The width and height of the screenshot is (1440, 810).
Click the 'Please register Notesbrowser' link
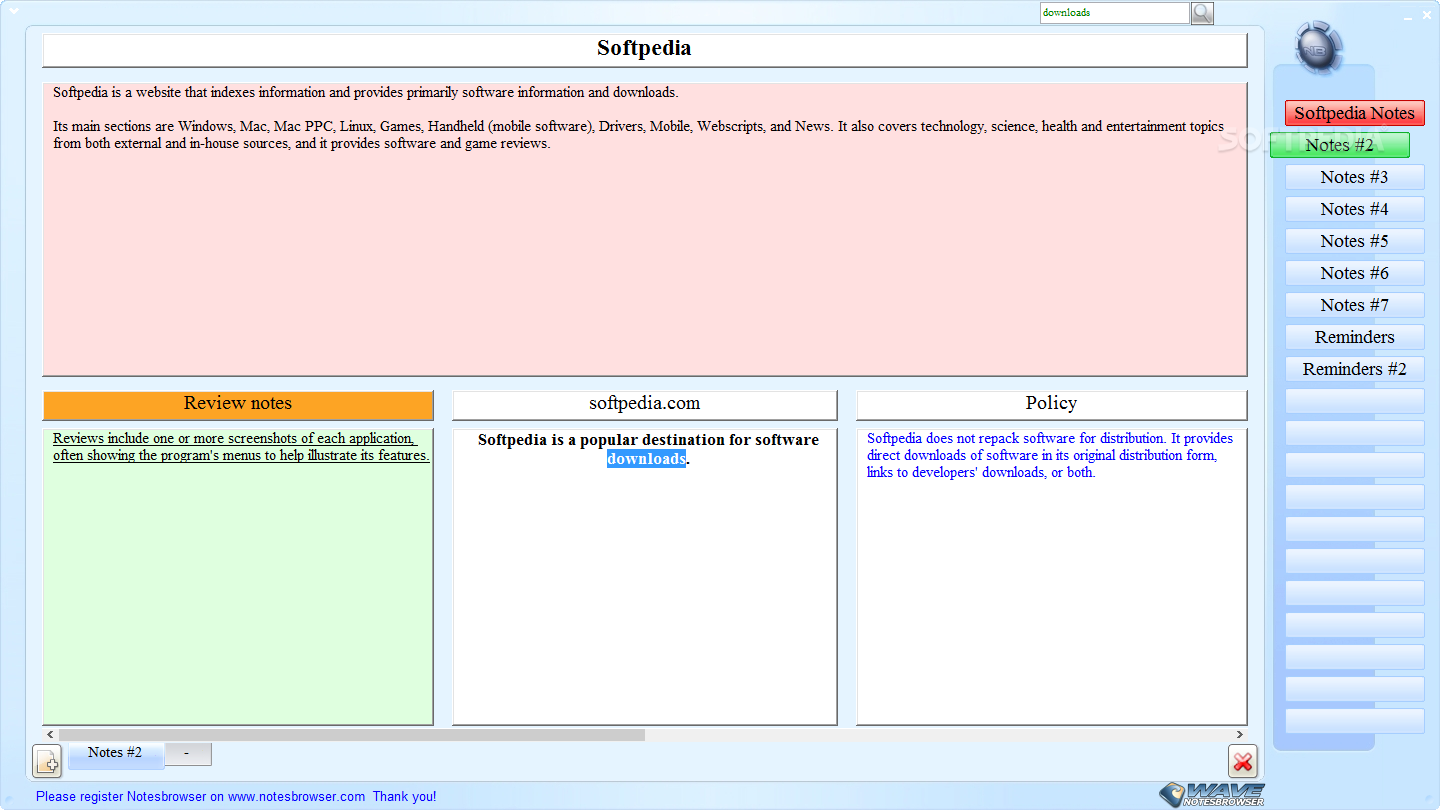tap(236, 797)
